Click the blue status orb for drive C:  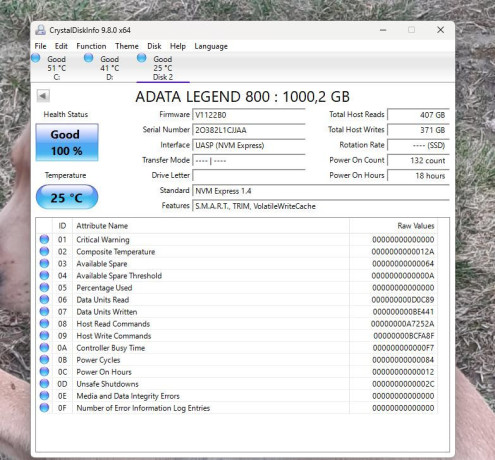tap(36, 58)
